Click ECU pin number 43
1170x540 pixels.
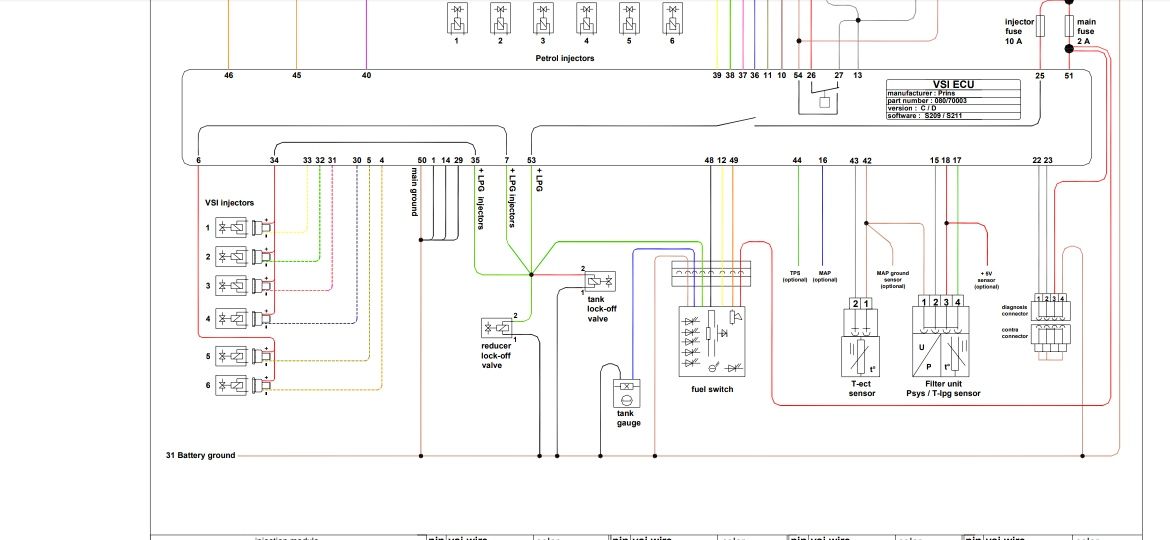(854, 160)
